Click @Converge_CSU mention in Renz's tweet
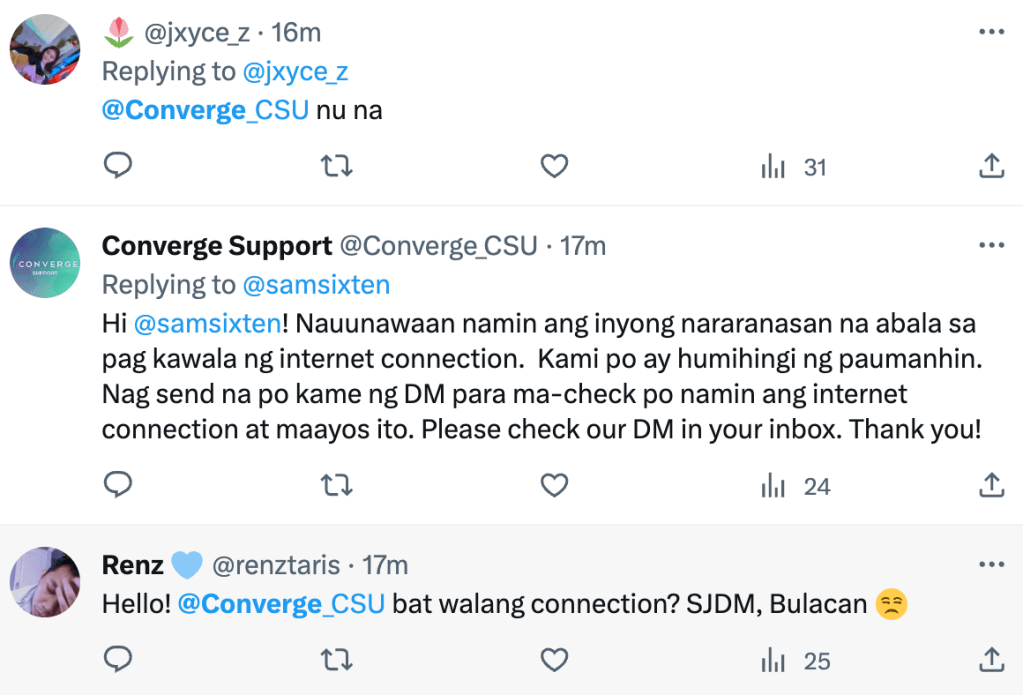 click(x=281, y=605)
